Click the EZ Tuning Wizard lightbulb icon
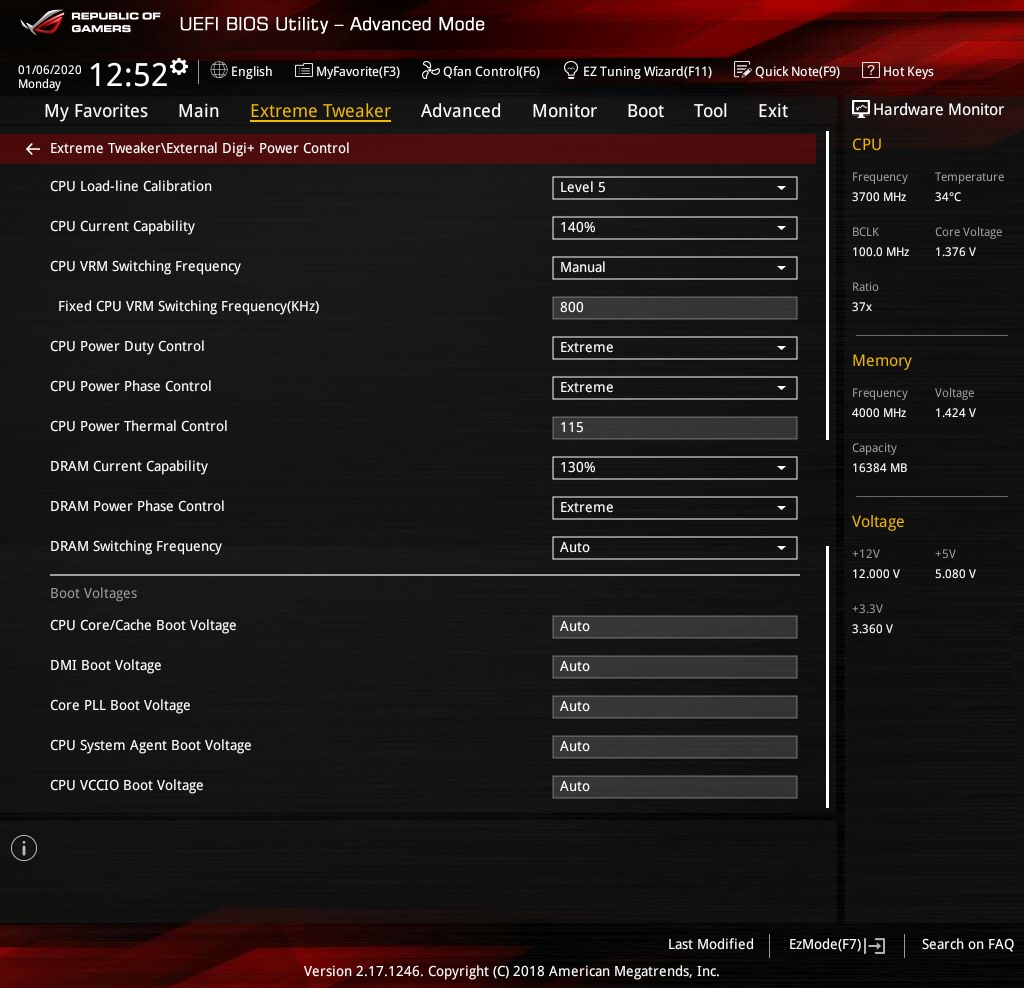 click(570, 70)
